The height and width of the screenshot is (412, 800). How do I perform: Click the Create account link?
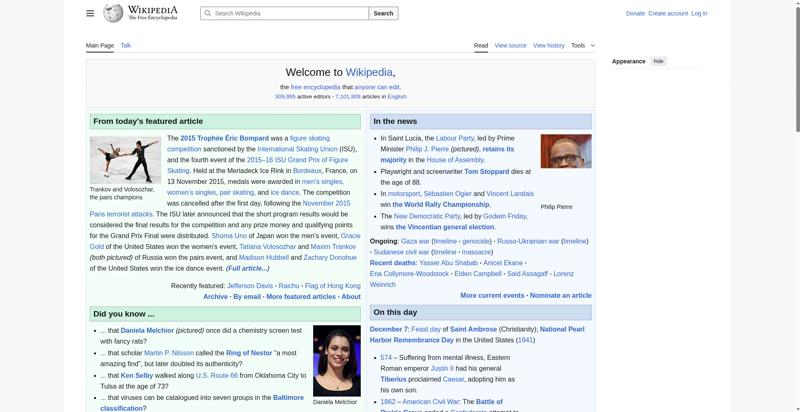point(668,13)
